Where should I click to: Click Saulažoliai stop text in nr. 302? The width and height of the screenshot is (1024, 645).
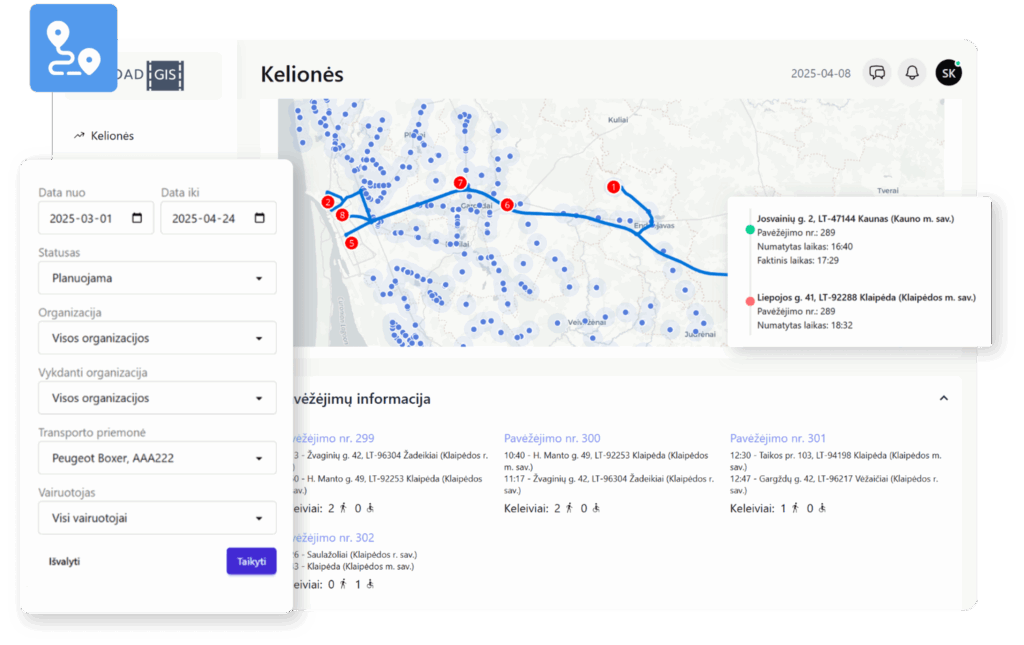355,555
